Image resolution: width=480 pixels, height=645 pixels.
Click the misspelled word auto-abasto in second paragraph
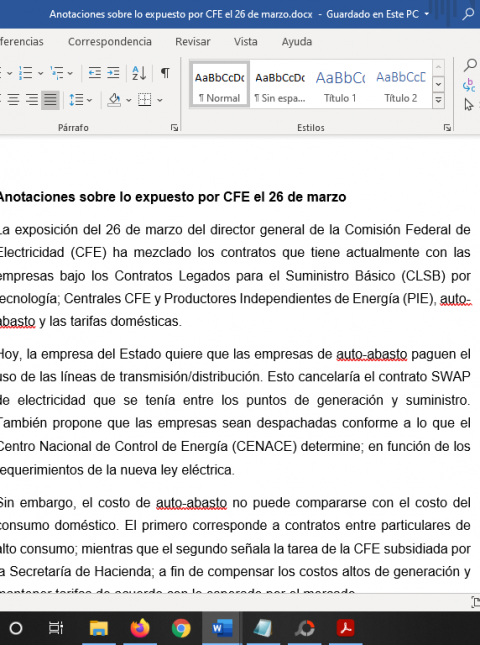[x=371, y=354]
